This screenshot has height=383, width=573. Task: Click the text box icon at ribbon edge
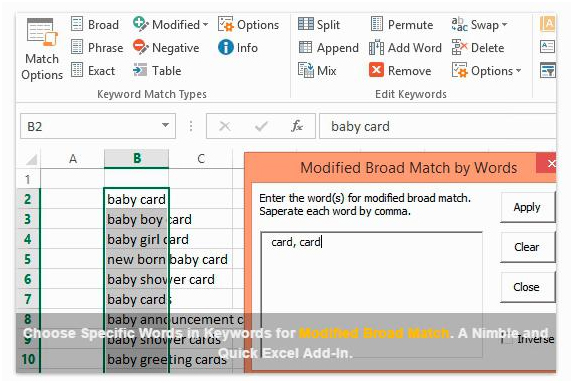pos(547,47)
